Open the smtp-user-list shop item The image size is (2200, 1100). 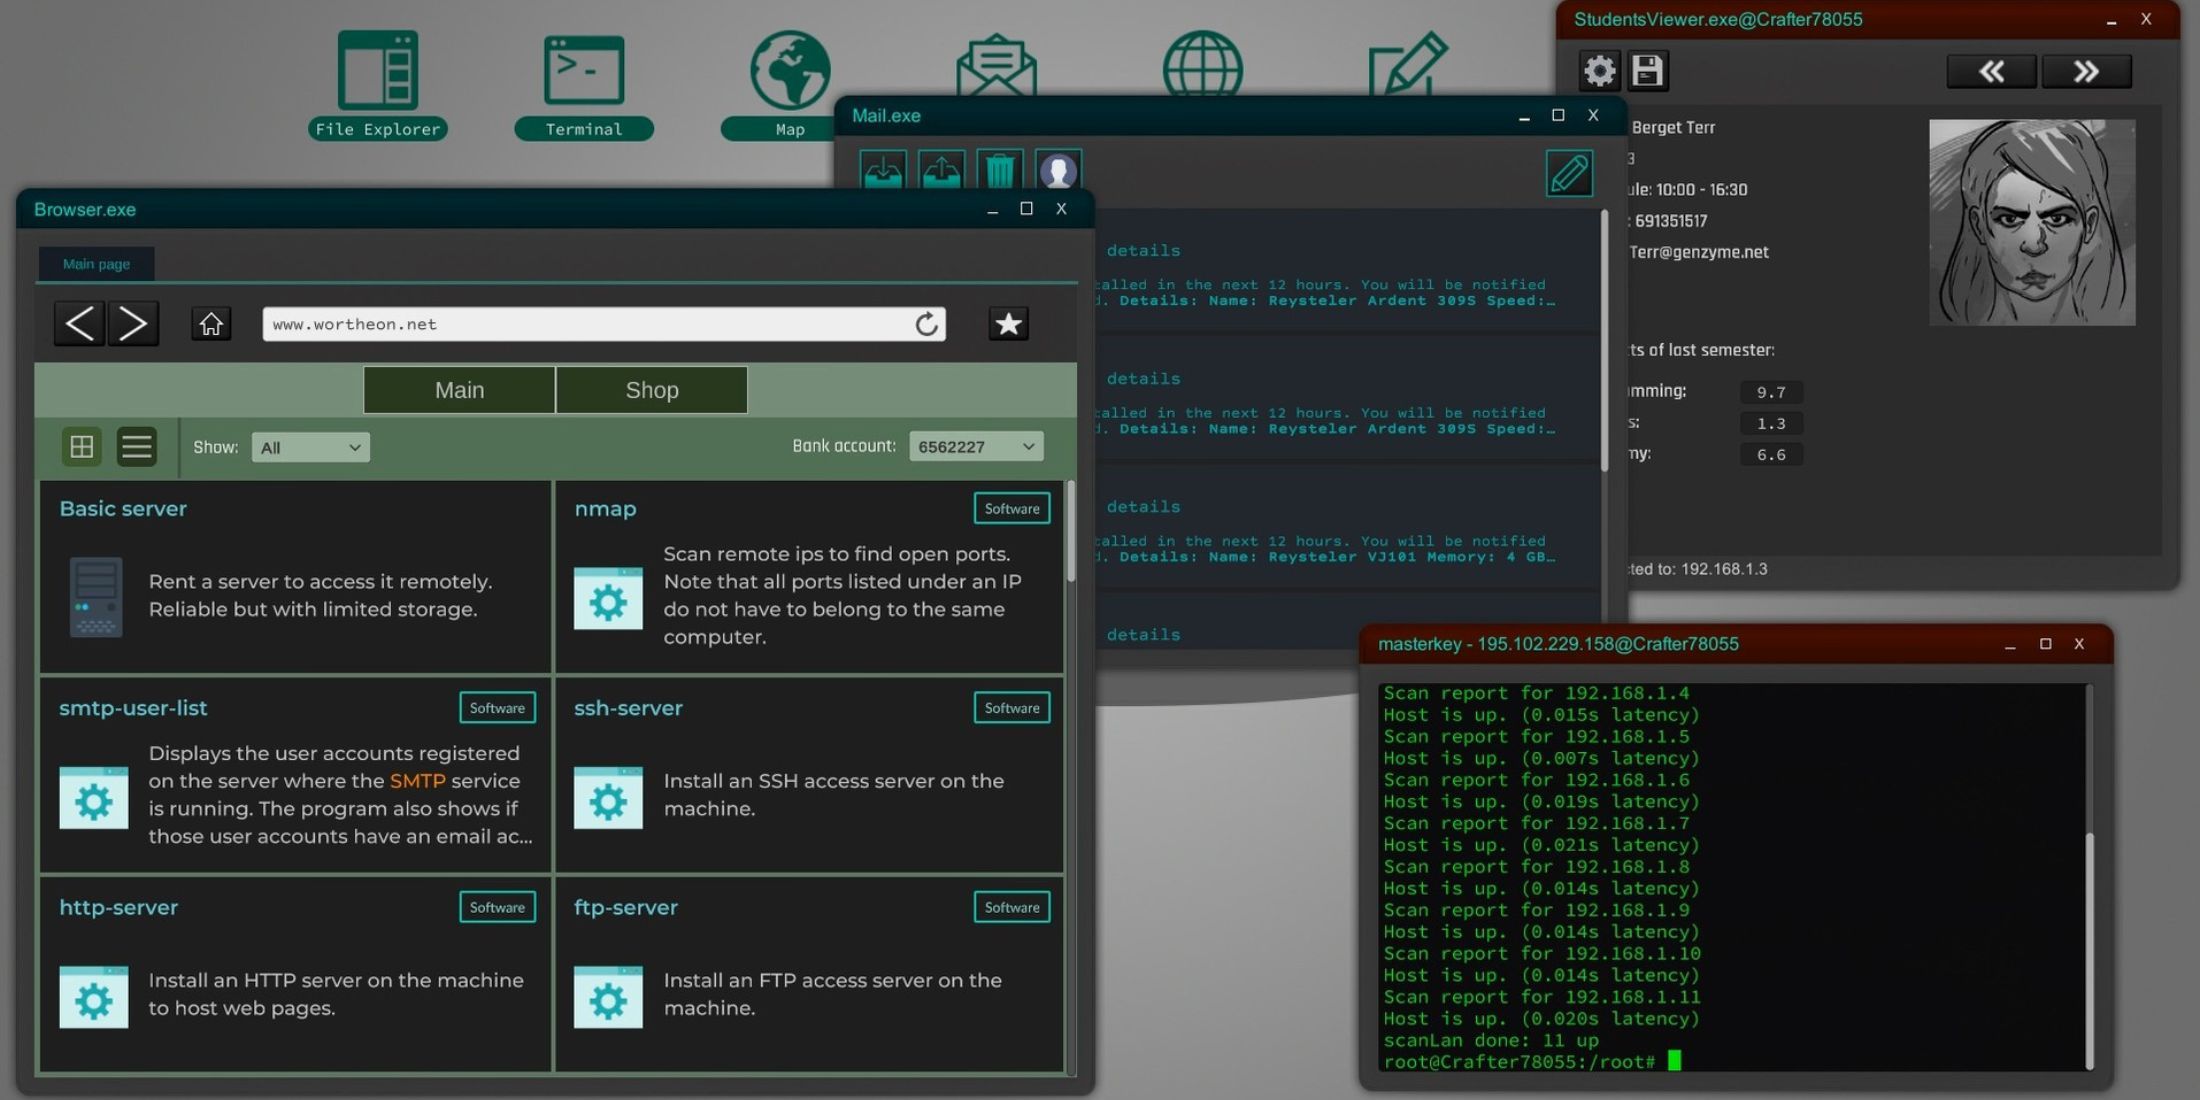296,775
